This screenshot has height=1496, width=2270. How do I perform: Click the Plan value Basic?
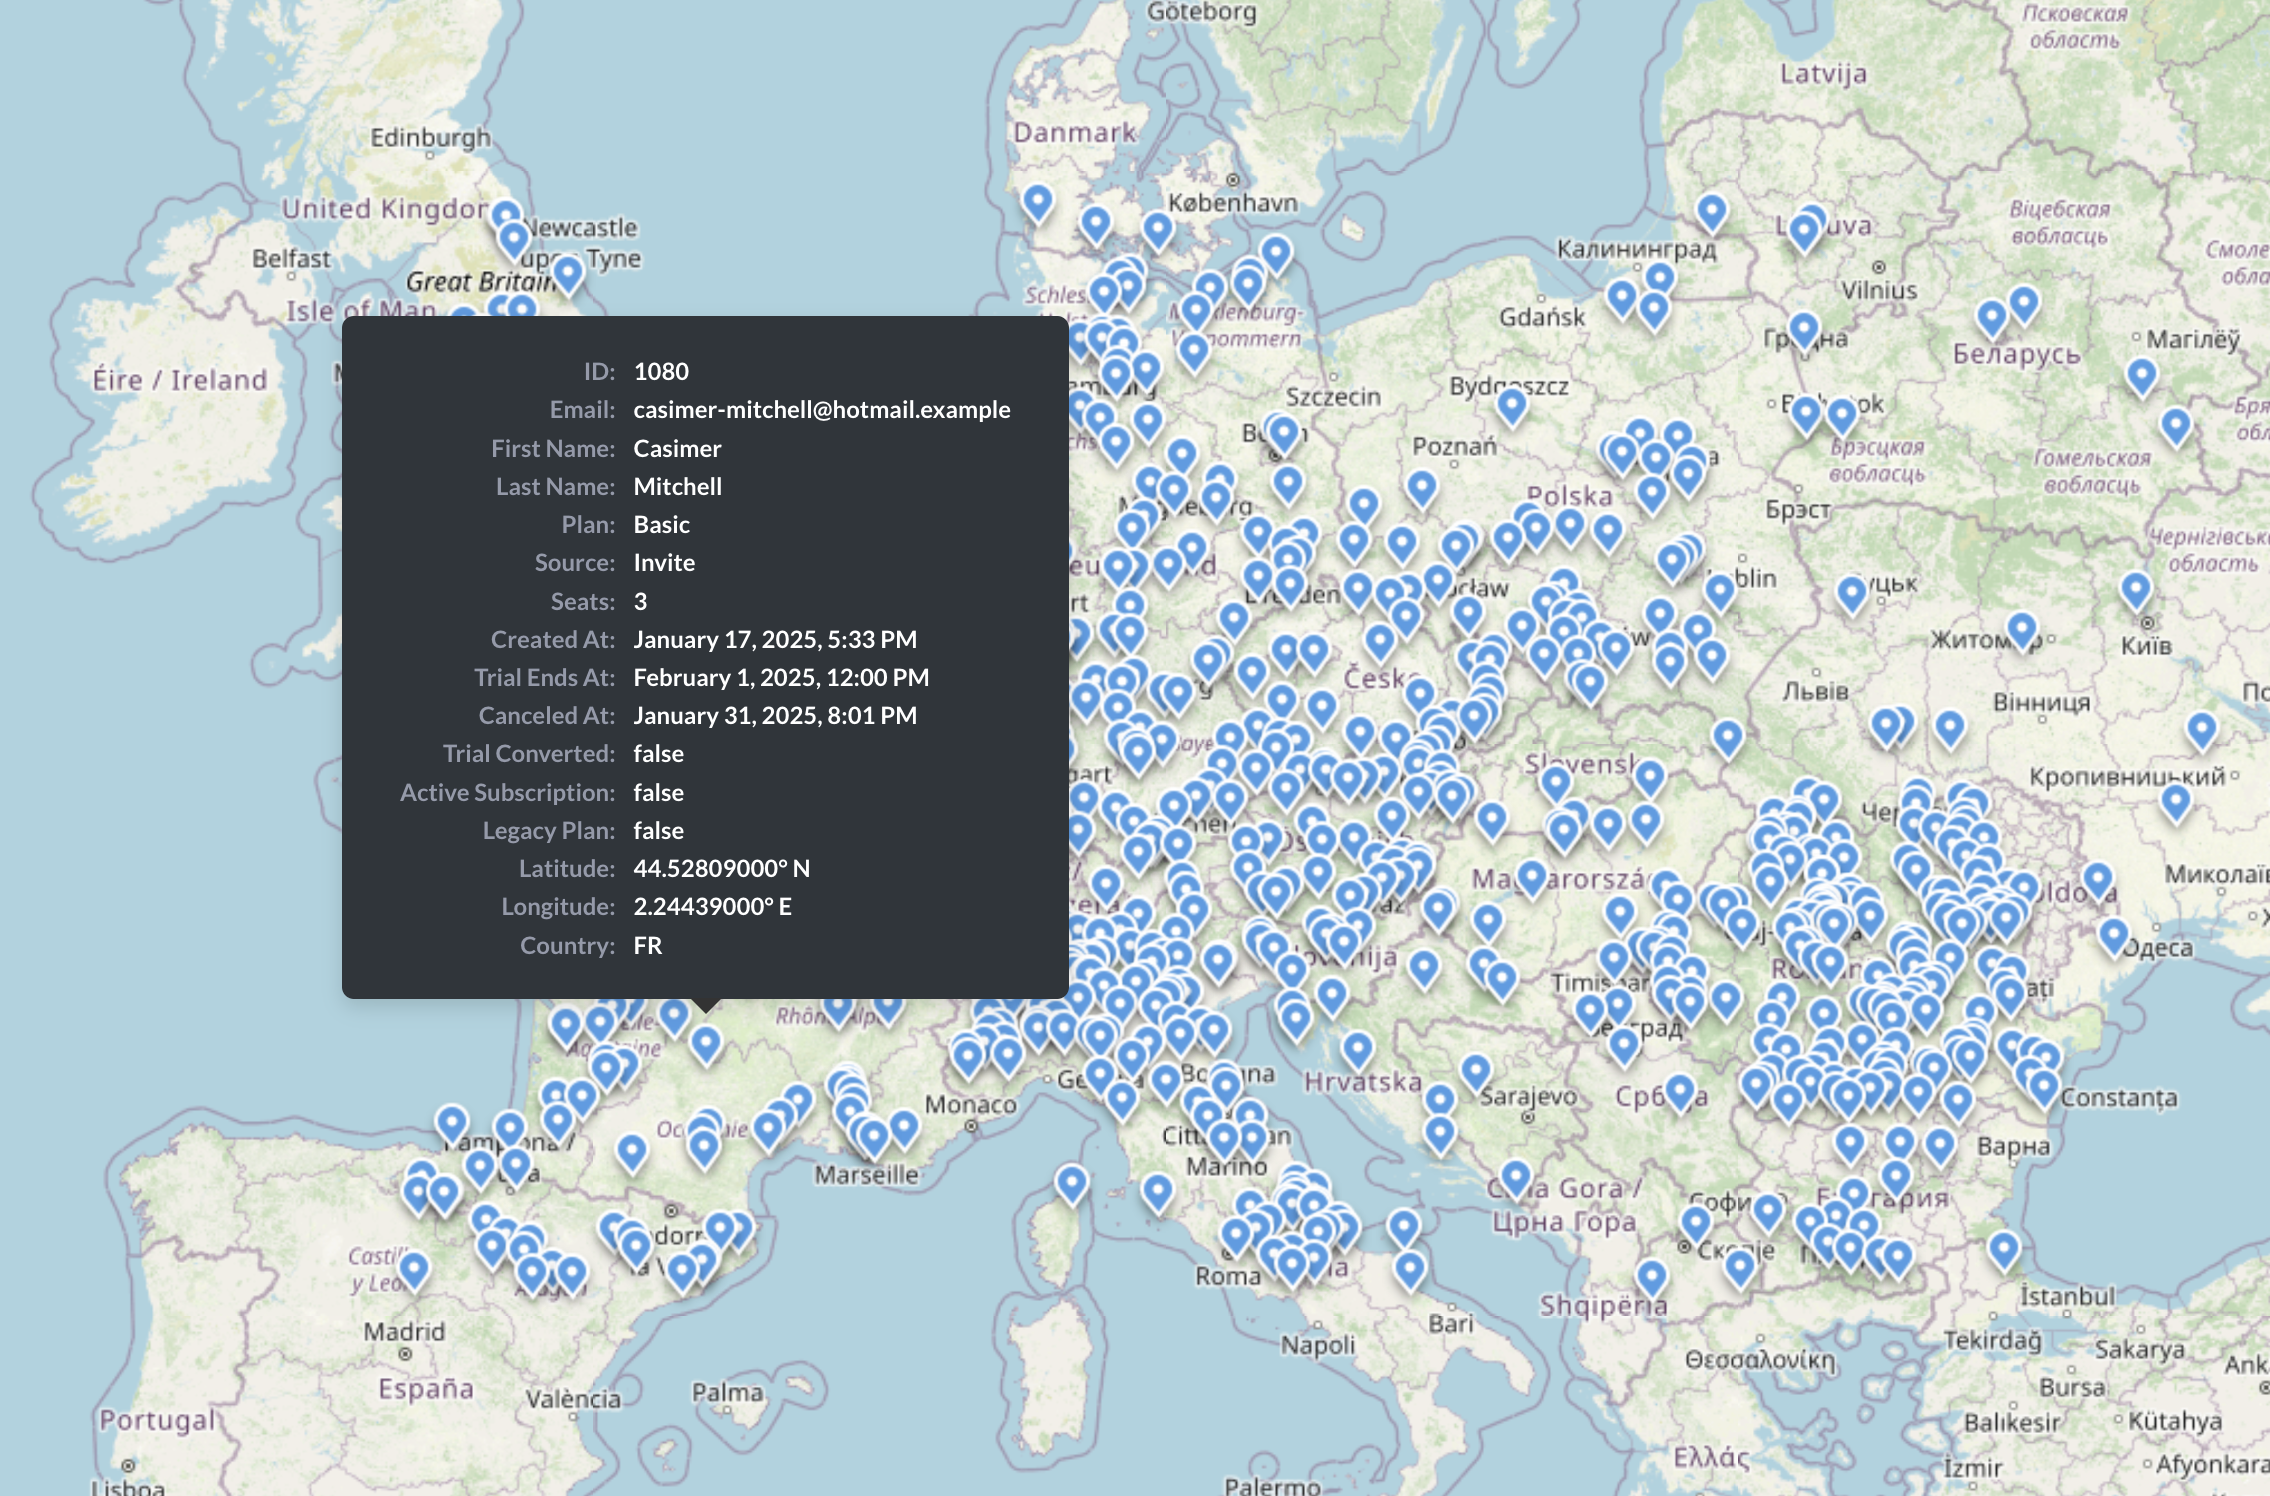point(661,524)
